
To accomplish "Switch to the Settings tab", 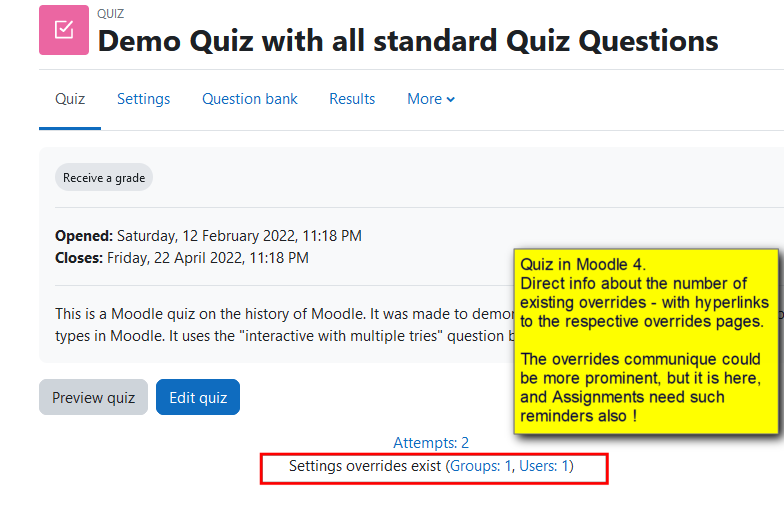I will 144,99.
